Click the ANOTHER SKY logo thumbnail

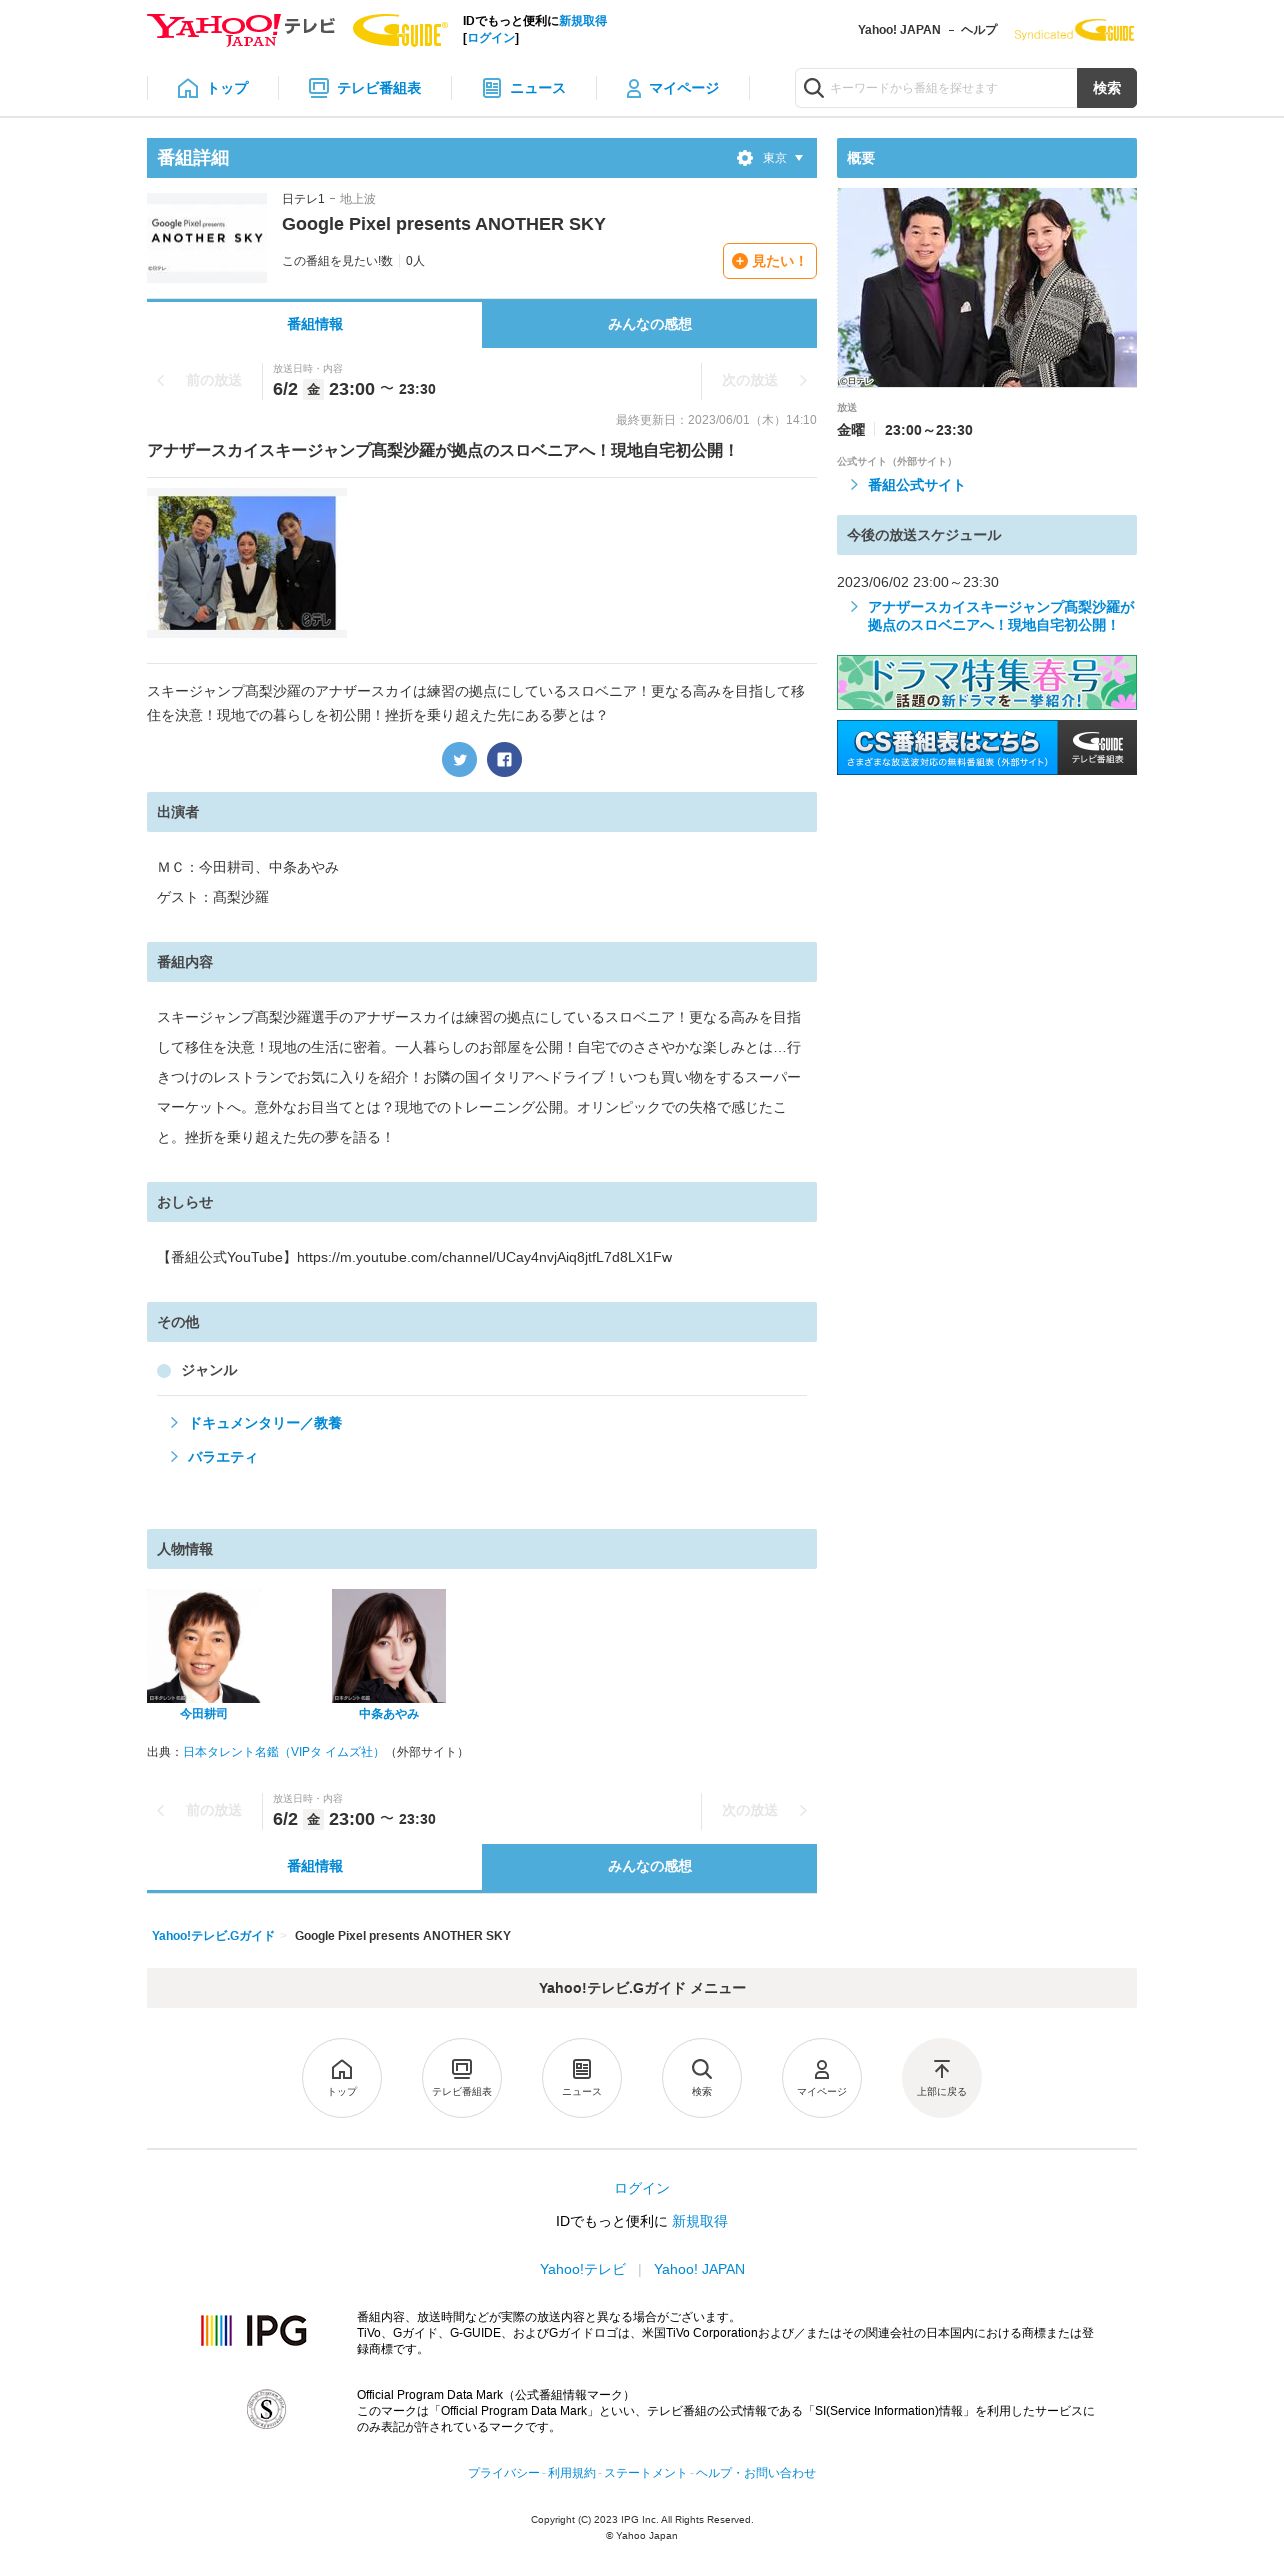[207, 238]
